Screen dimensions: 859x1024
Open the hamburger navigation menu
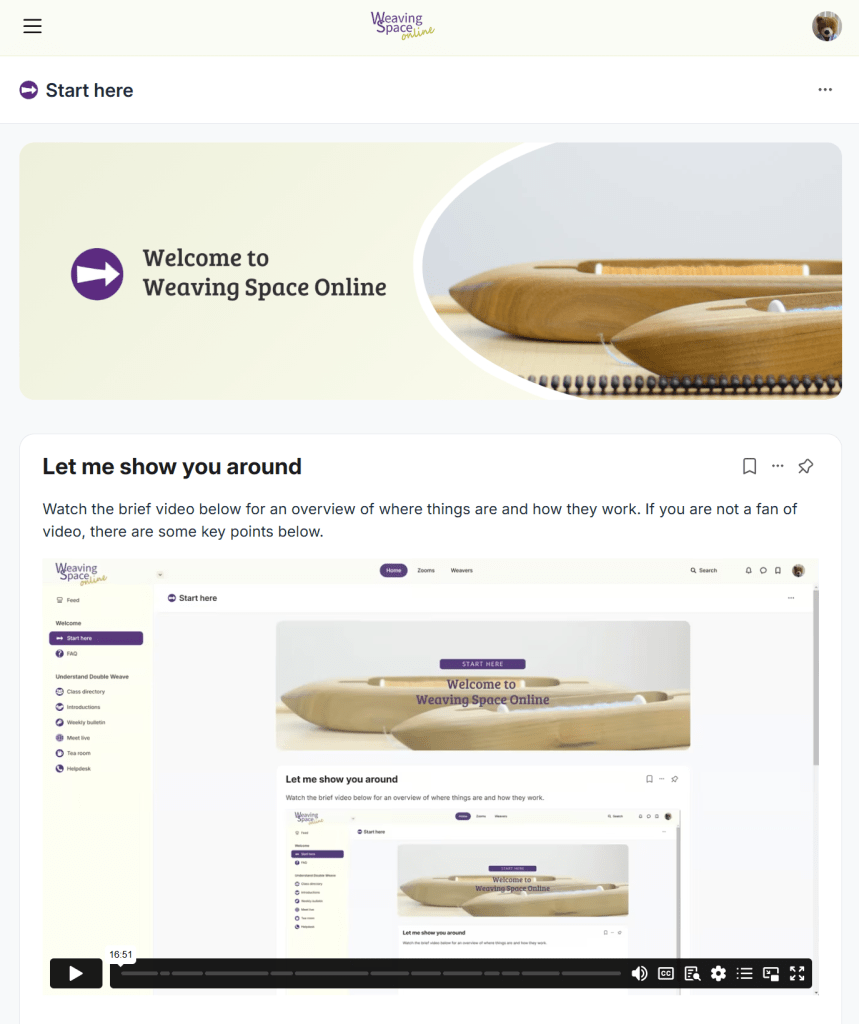pyautogui.click(x=32, y=26)
